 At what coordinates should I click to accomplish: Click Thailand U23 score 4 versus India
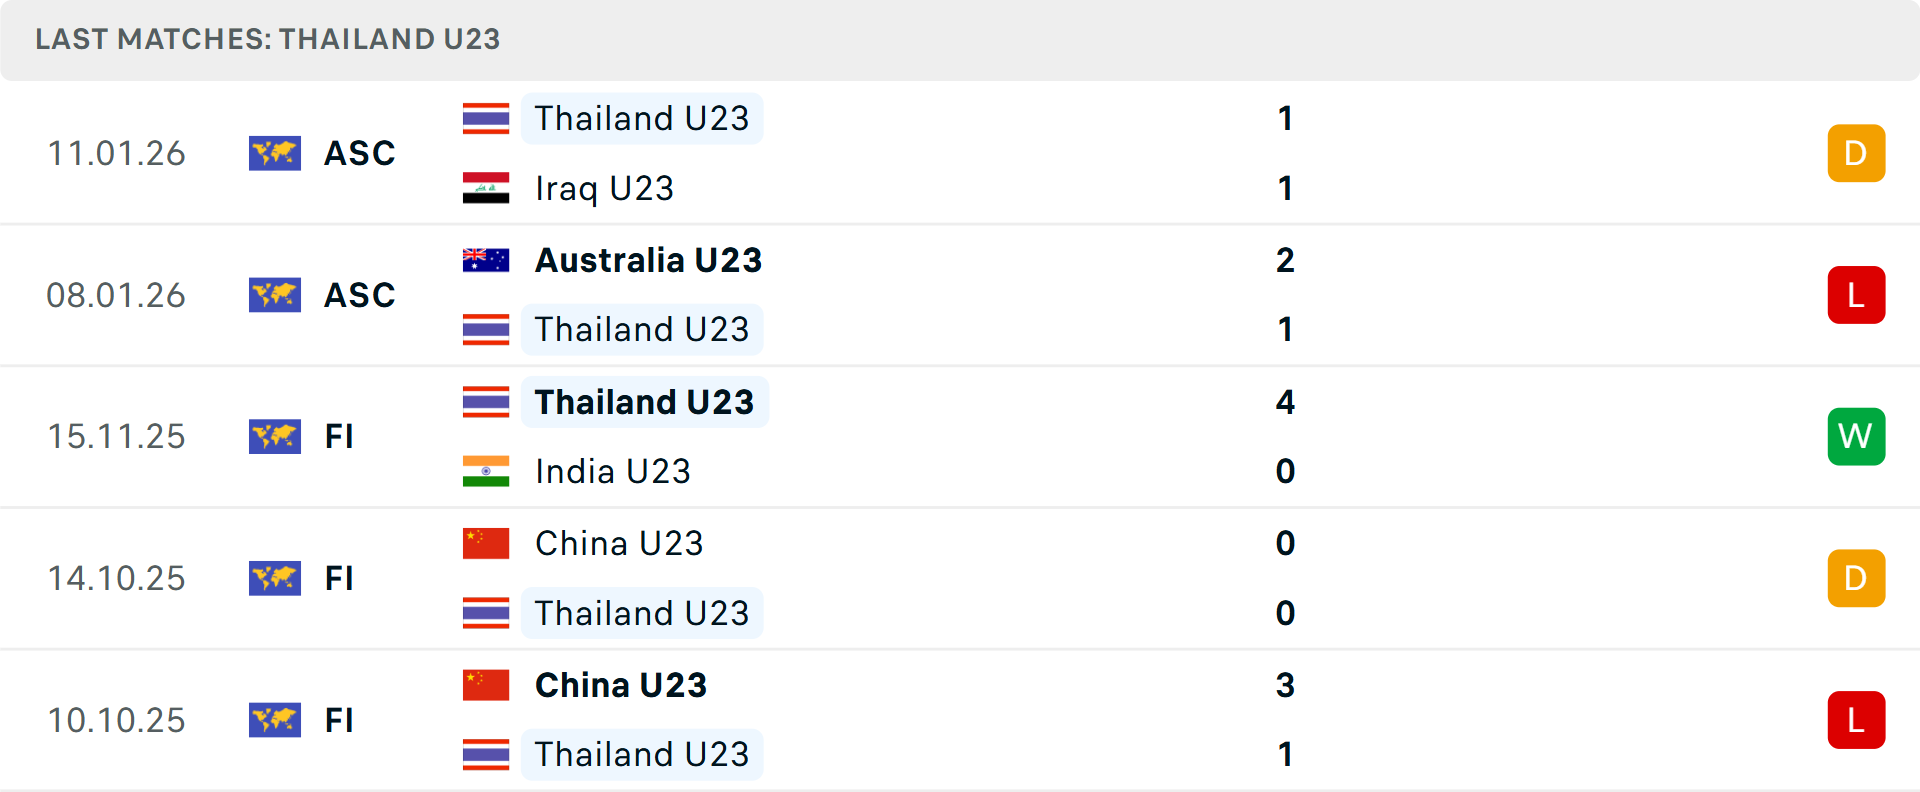pos(1285,402)
